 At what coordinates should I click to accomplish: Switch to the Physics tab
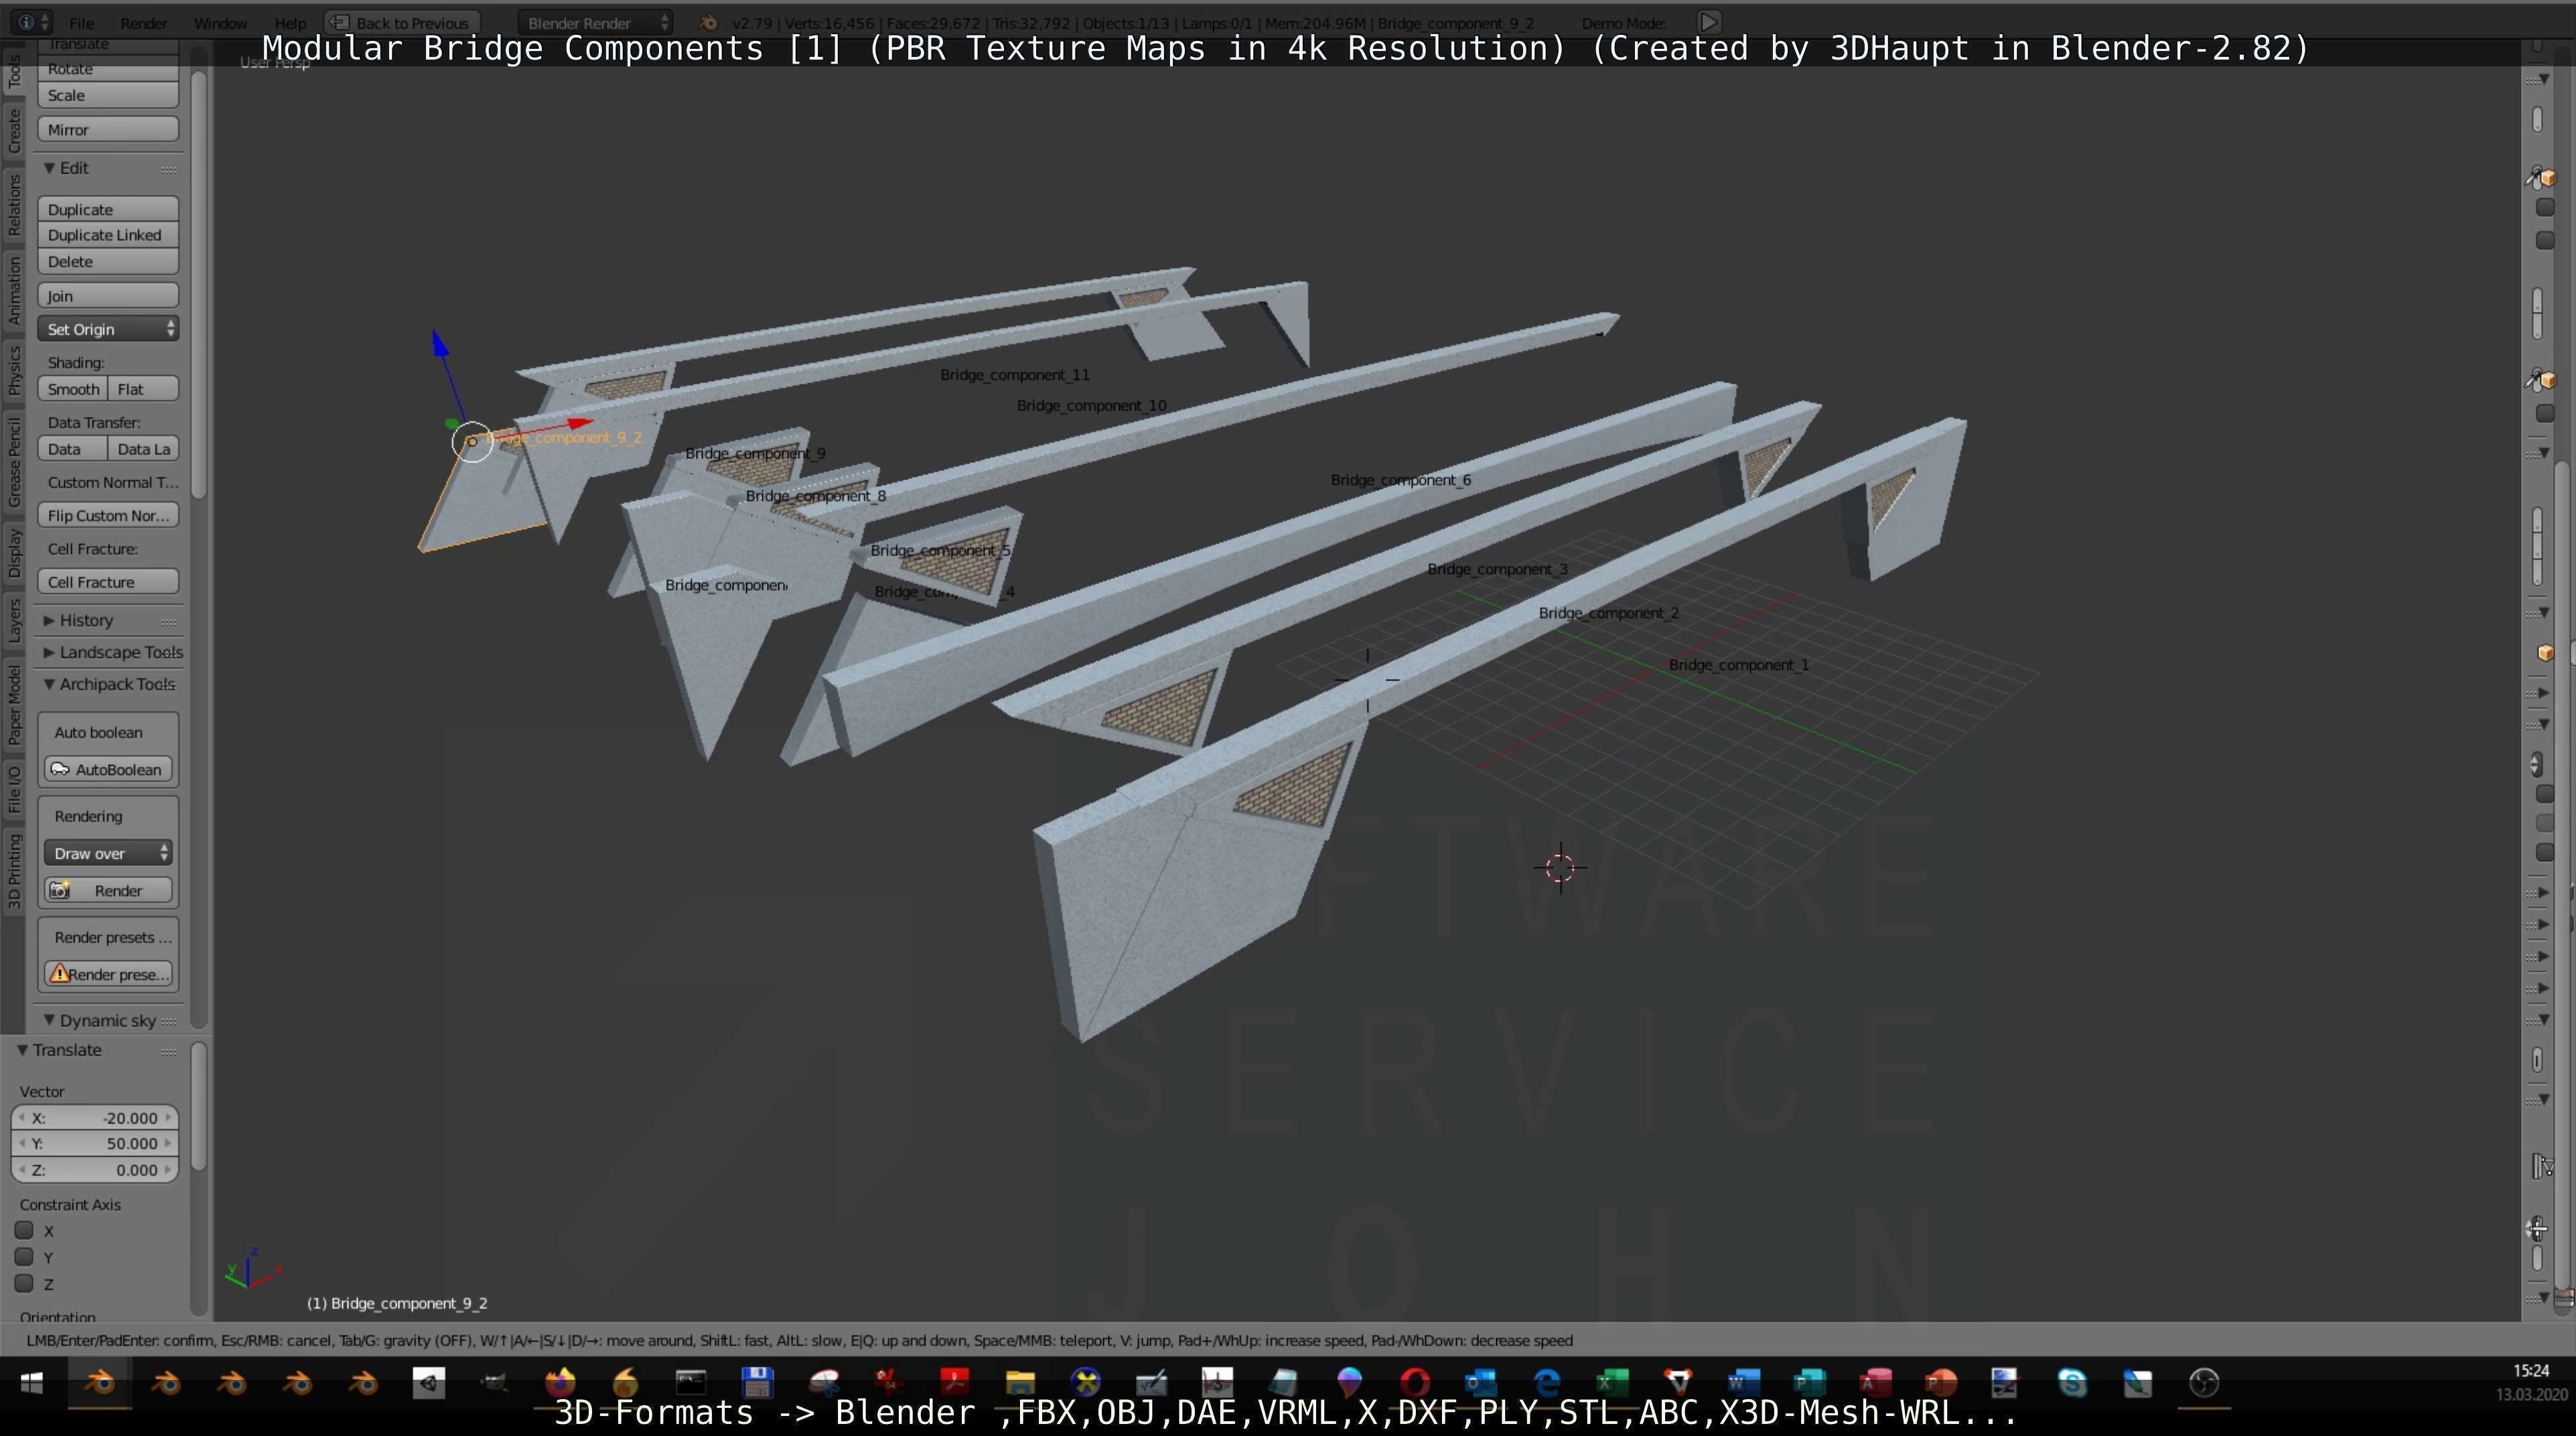(x=14, y=371)
